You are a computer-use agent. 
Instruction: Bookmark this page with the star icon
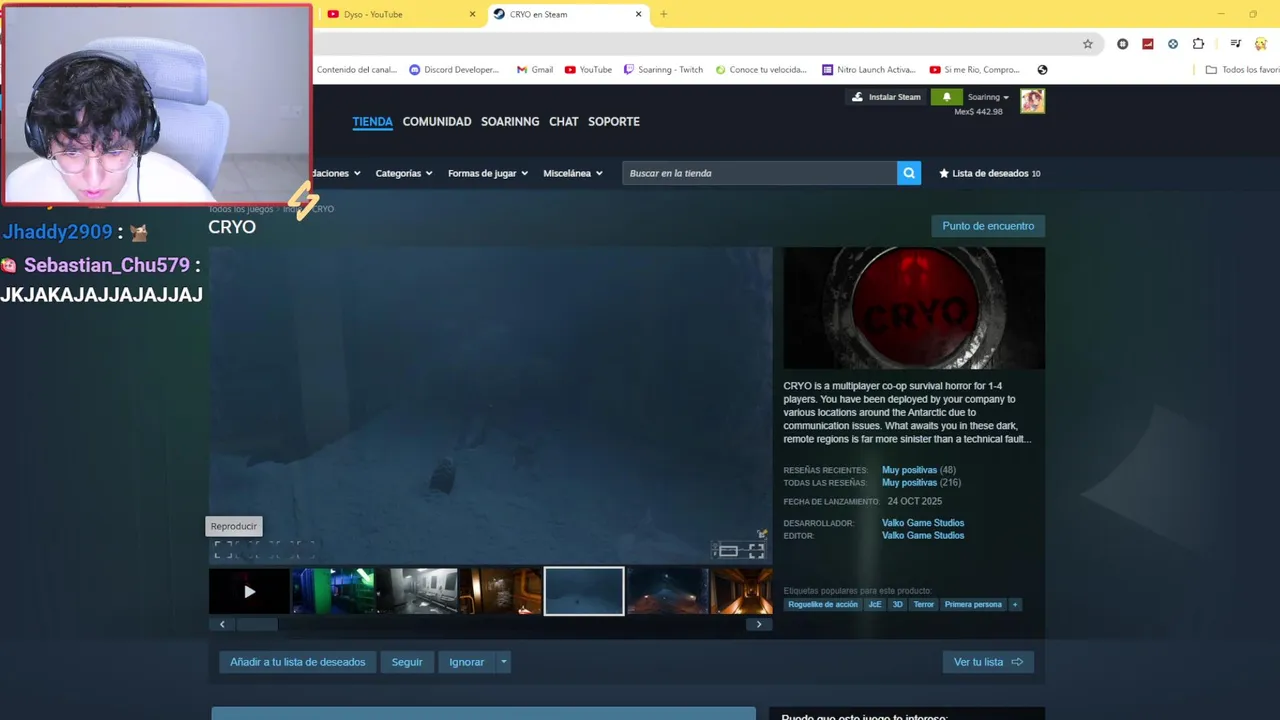[x=1088, y=44]
